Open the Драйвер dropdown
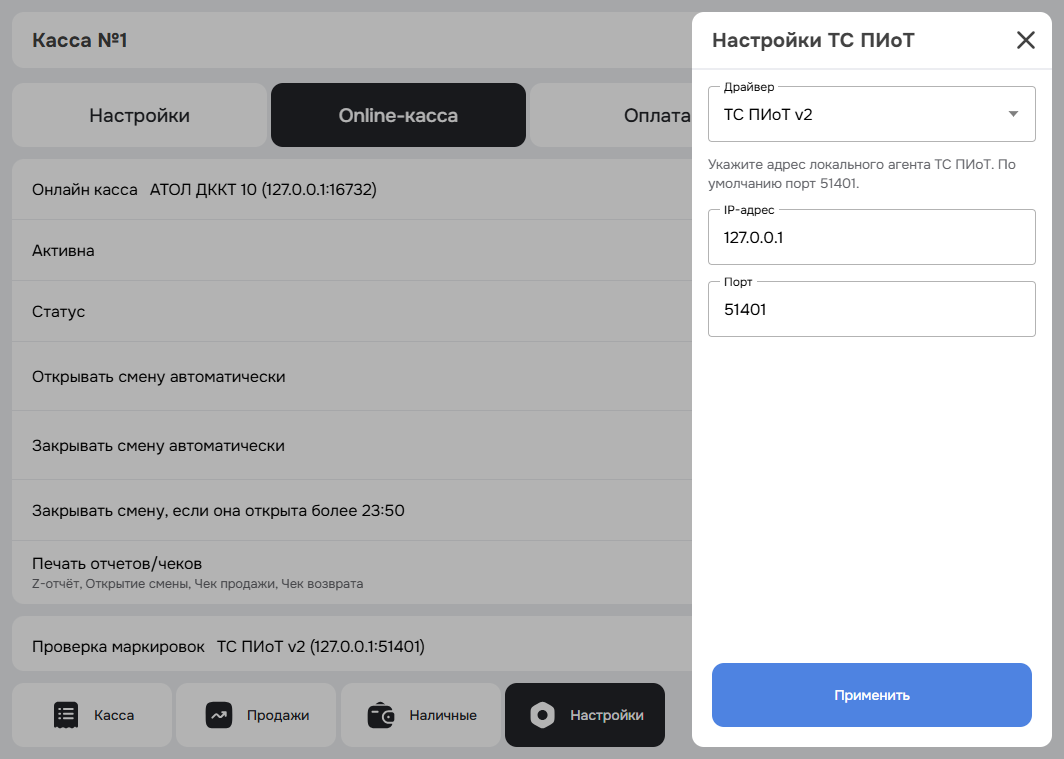The image size is (1064, 759). tap(871, 114)
